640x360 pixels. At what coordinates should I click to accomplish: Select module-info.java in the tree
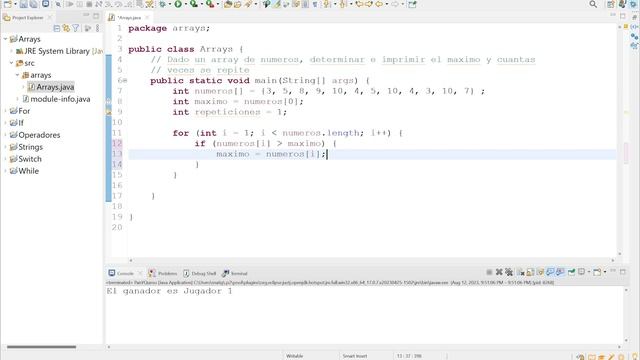pyautogui.click(x=56, y=99)
